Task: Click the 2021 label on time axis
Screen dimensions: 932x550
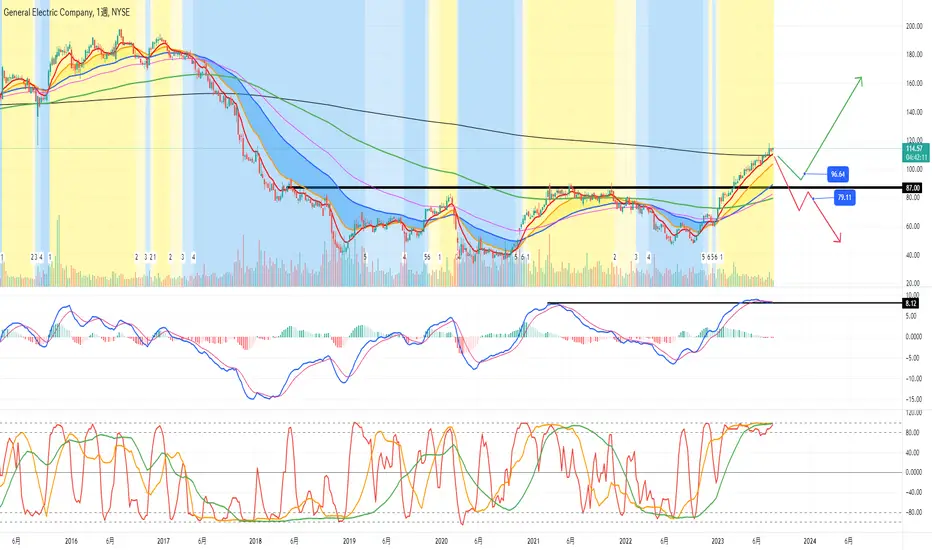Action: (533, 541)
